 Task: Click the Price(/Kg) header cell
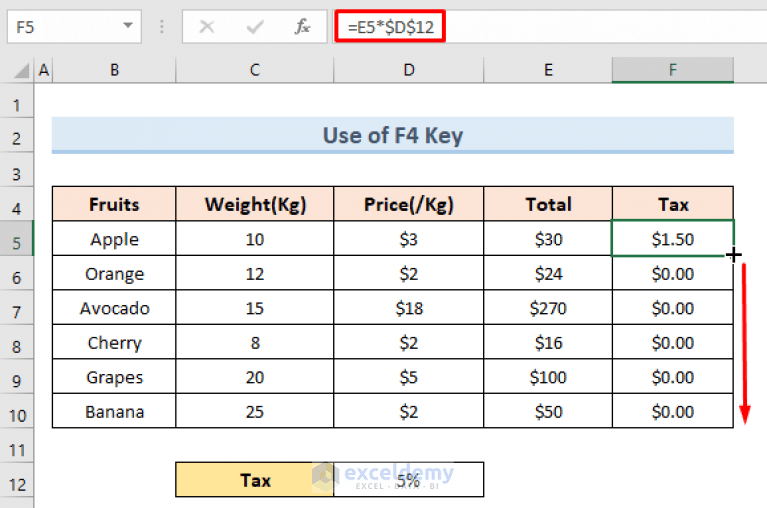408,204
